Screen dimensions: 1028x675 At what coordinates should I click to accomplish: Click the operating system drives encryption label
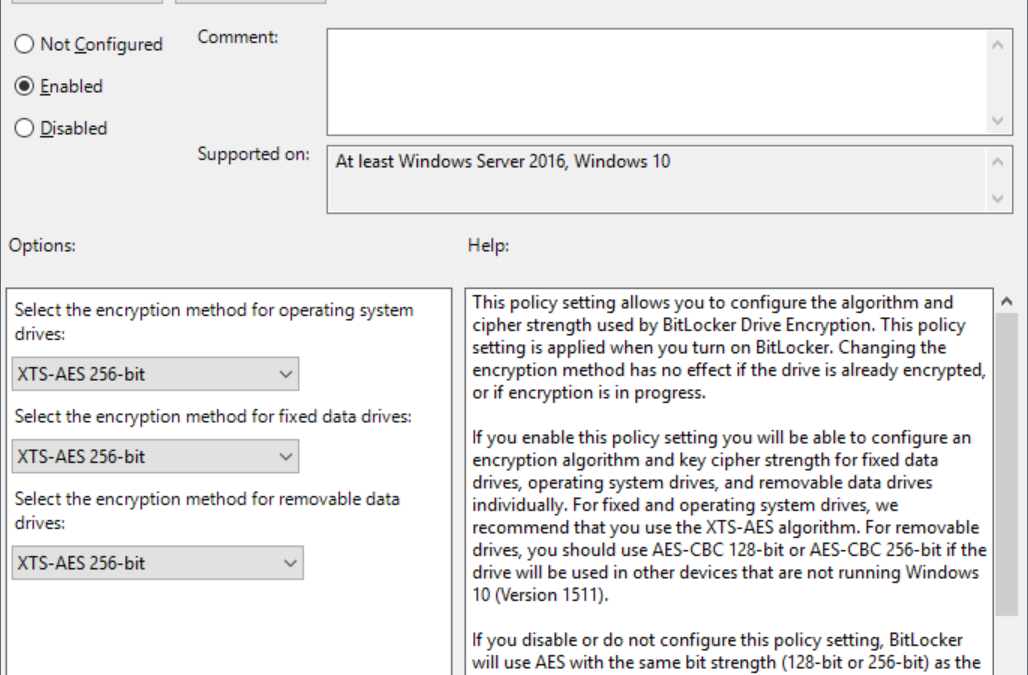[214, 322]
